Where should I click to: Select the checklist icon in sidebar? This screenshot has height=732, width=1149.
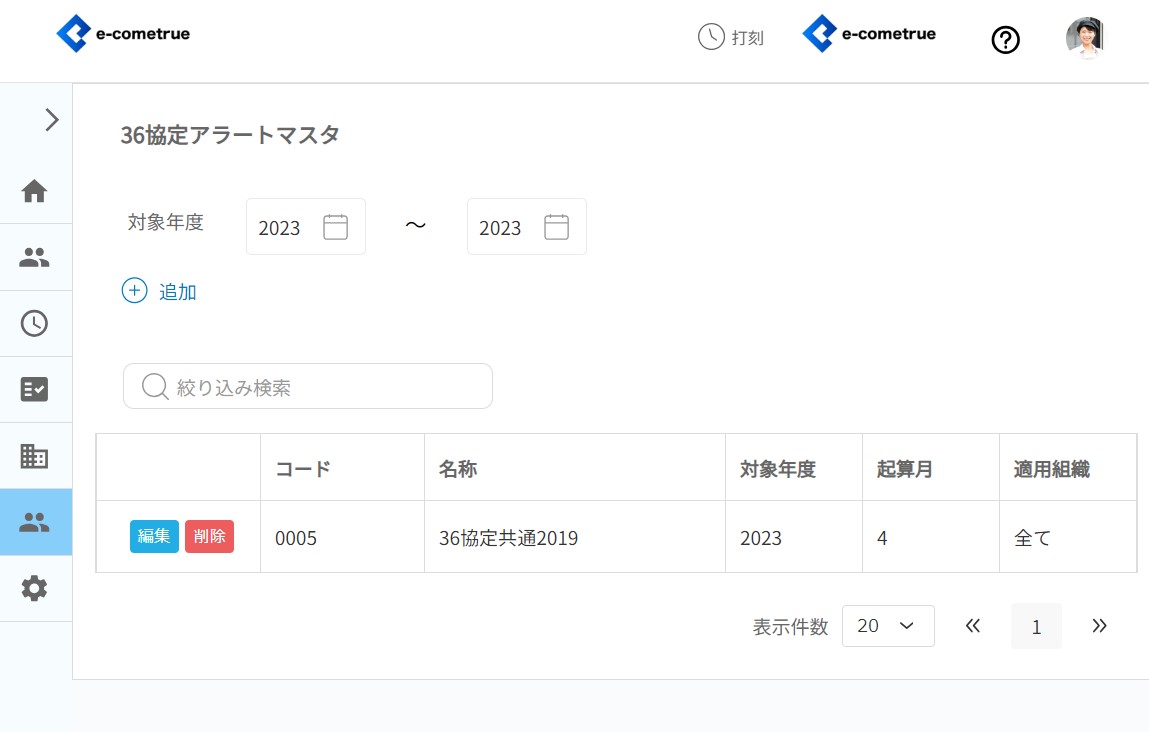click(x=35, y=389)
